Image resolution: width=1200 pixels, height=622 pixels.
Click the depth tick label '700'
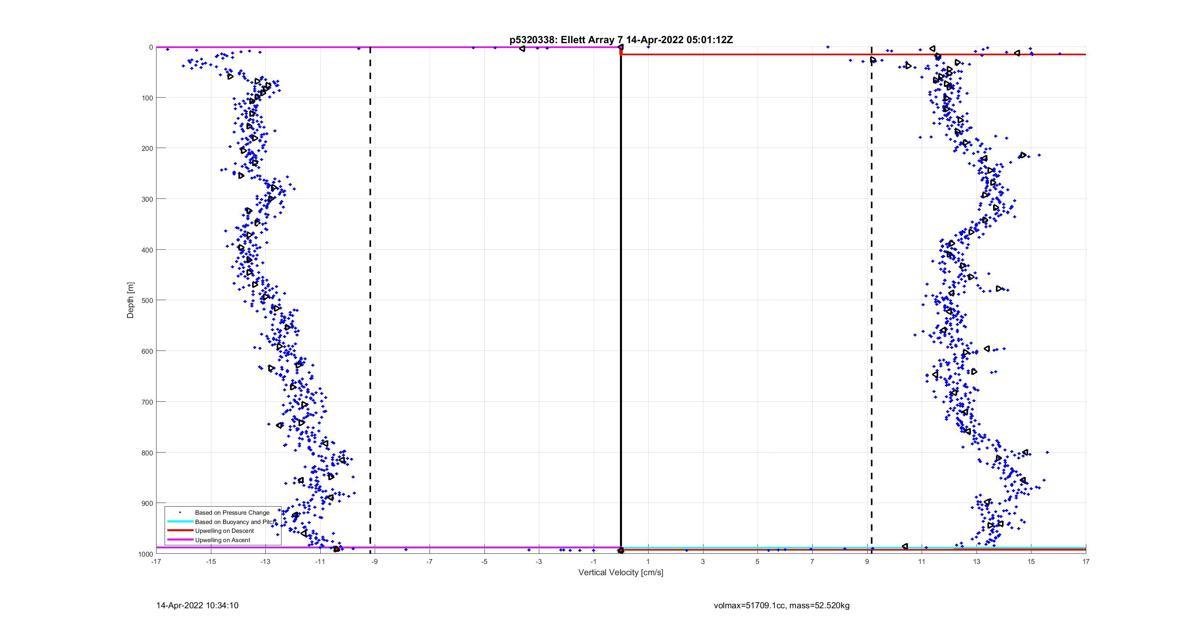pyautogui.click(x=146, y=402)
